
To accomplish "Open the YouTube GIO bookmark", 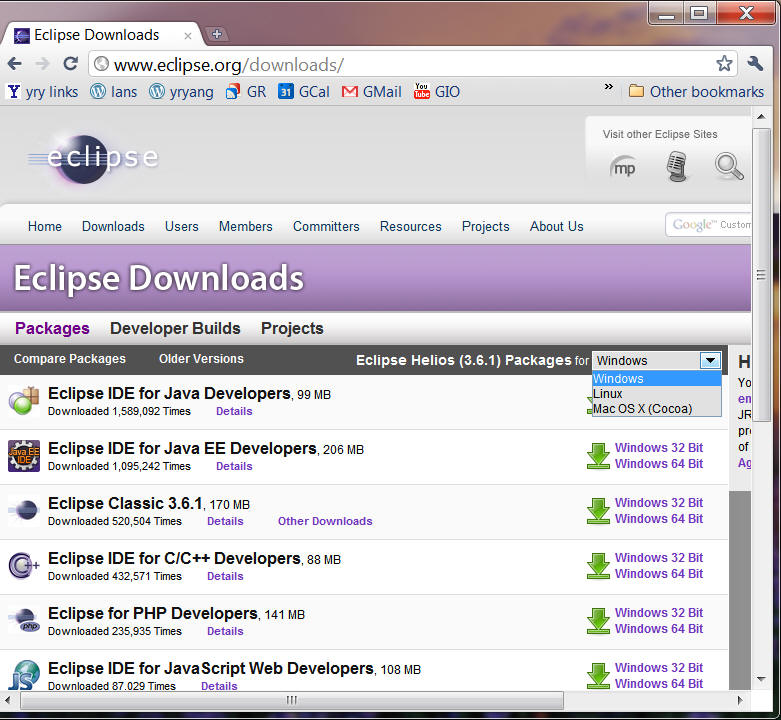I will point(437,92).
